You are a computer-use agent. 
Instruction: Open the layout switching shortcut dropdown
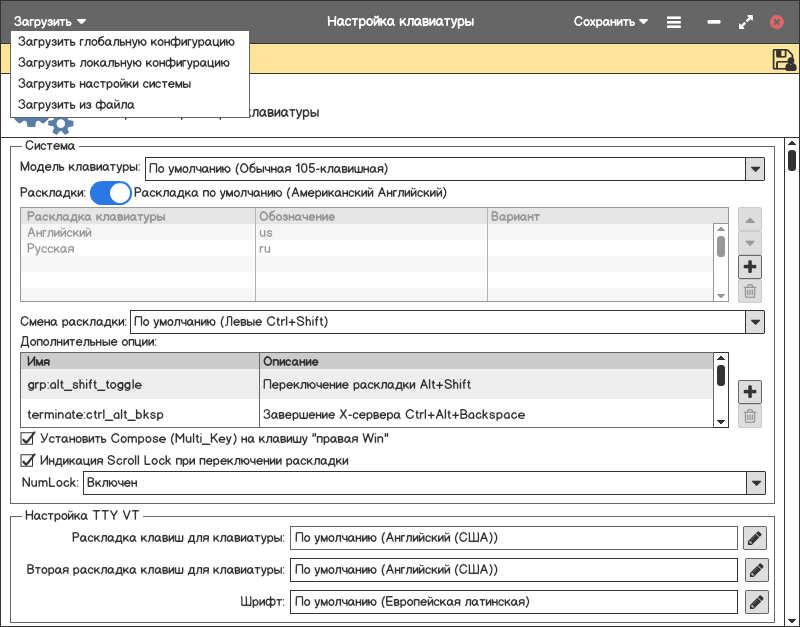tap(754, 322)
